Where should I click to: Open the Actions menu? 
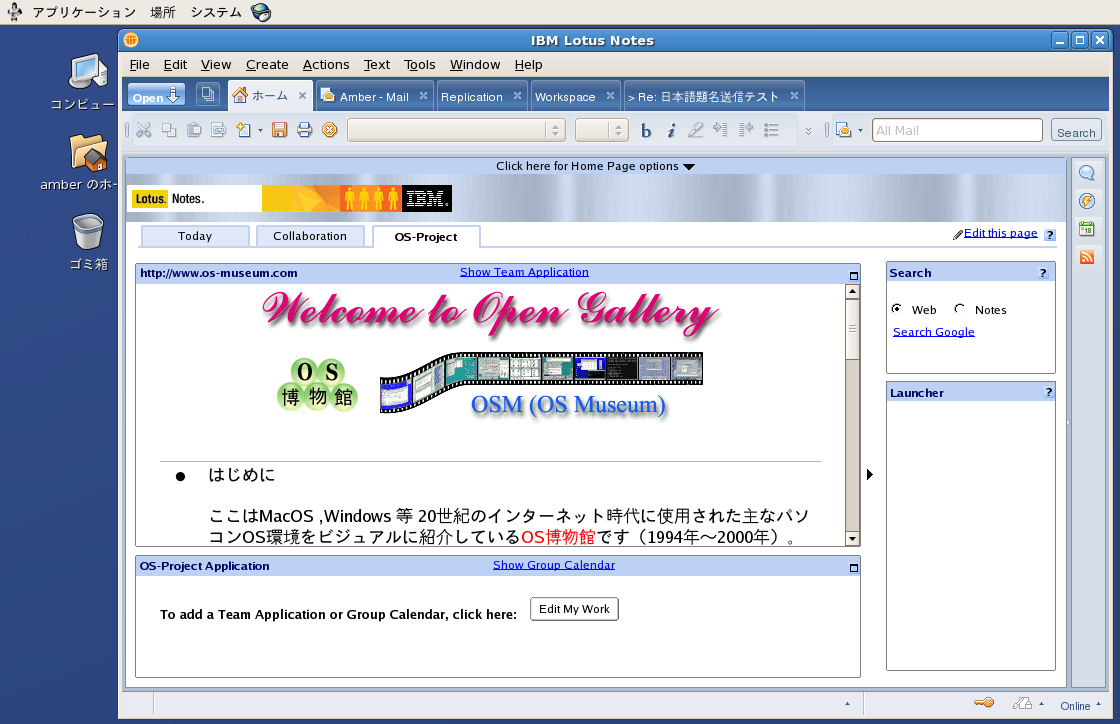point(326,64)
